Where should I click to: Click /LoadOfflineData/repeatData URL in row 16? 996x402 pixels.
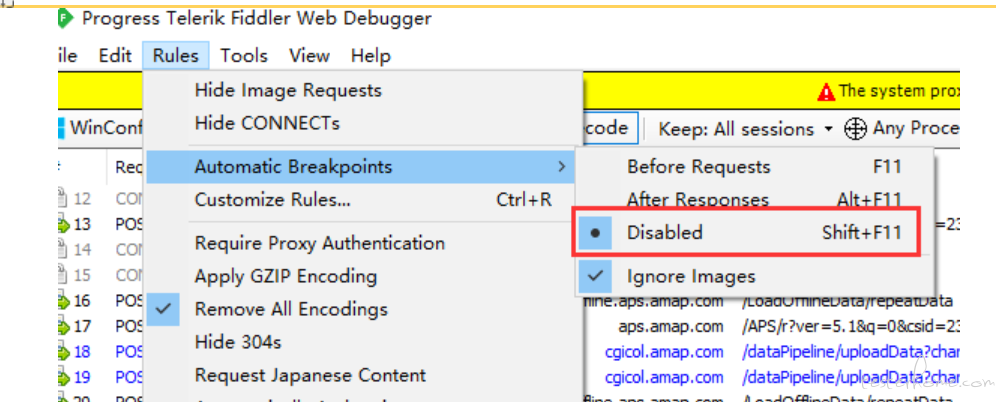(x=847, y=300)
